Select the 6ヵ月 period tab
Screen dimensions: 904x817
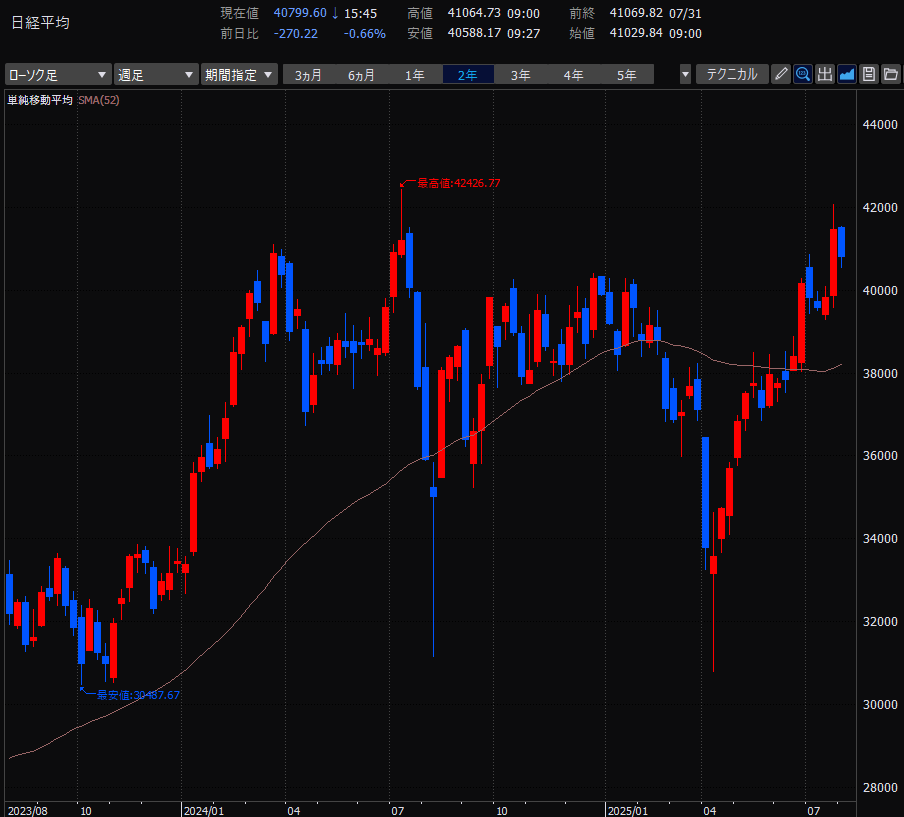(361, 75)
